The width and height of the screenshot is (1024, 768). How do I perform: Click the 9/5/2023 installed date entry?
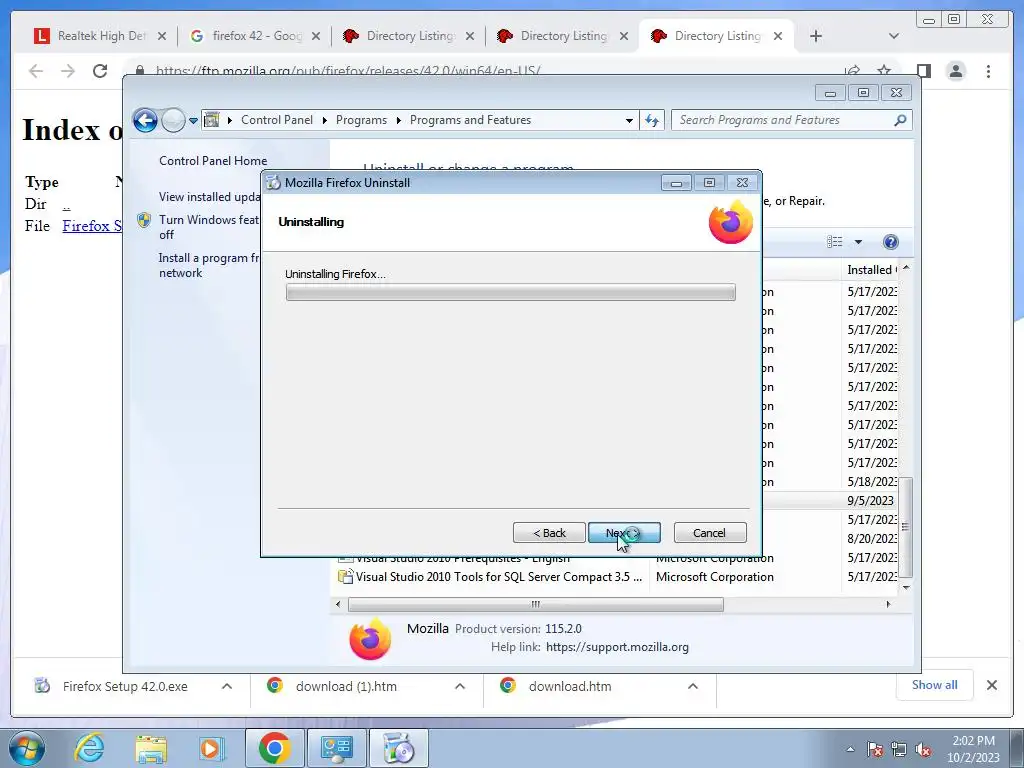871,501
